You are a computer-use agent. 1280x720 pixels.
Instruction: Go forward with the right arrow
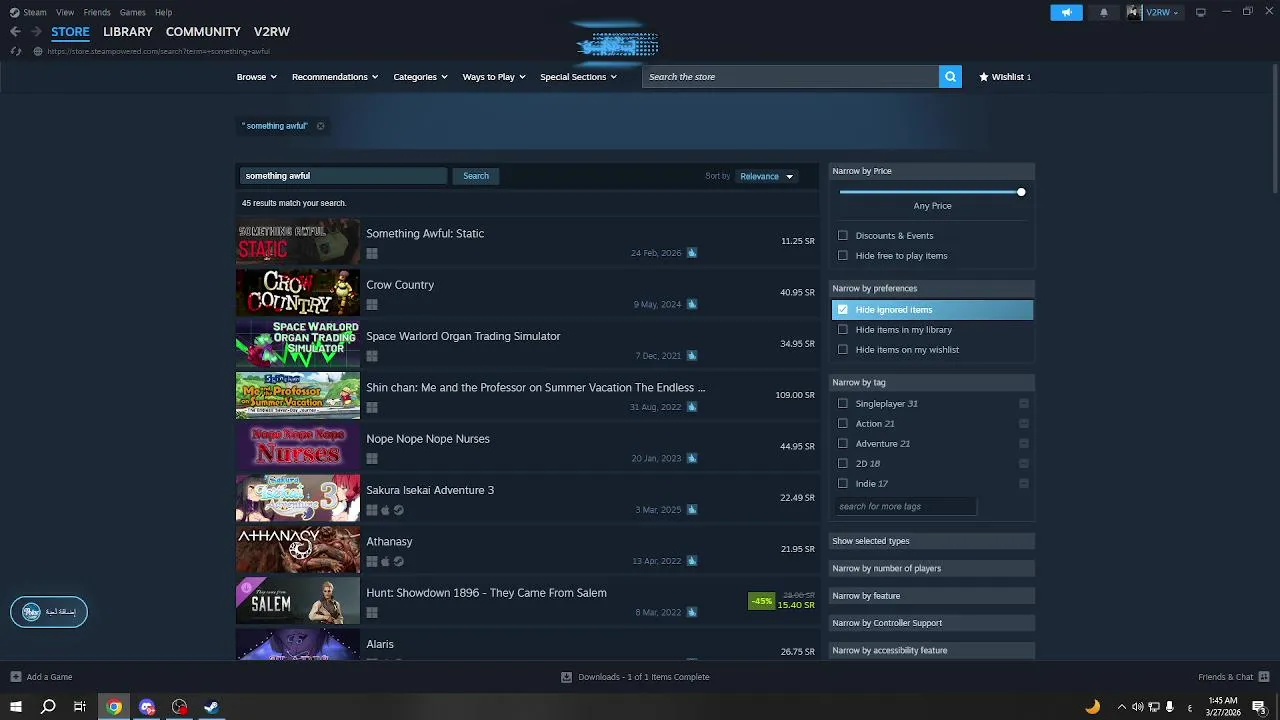click(x=36, y=32)
